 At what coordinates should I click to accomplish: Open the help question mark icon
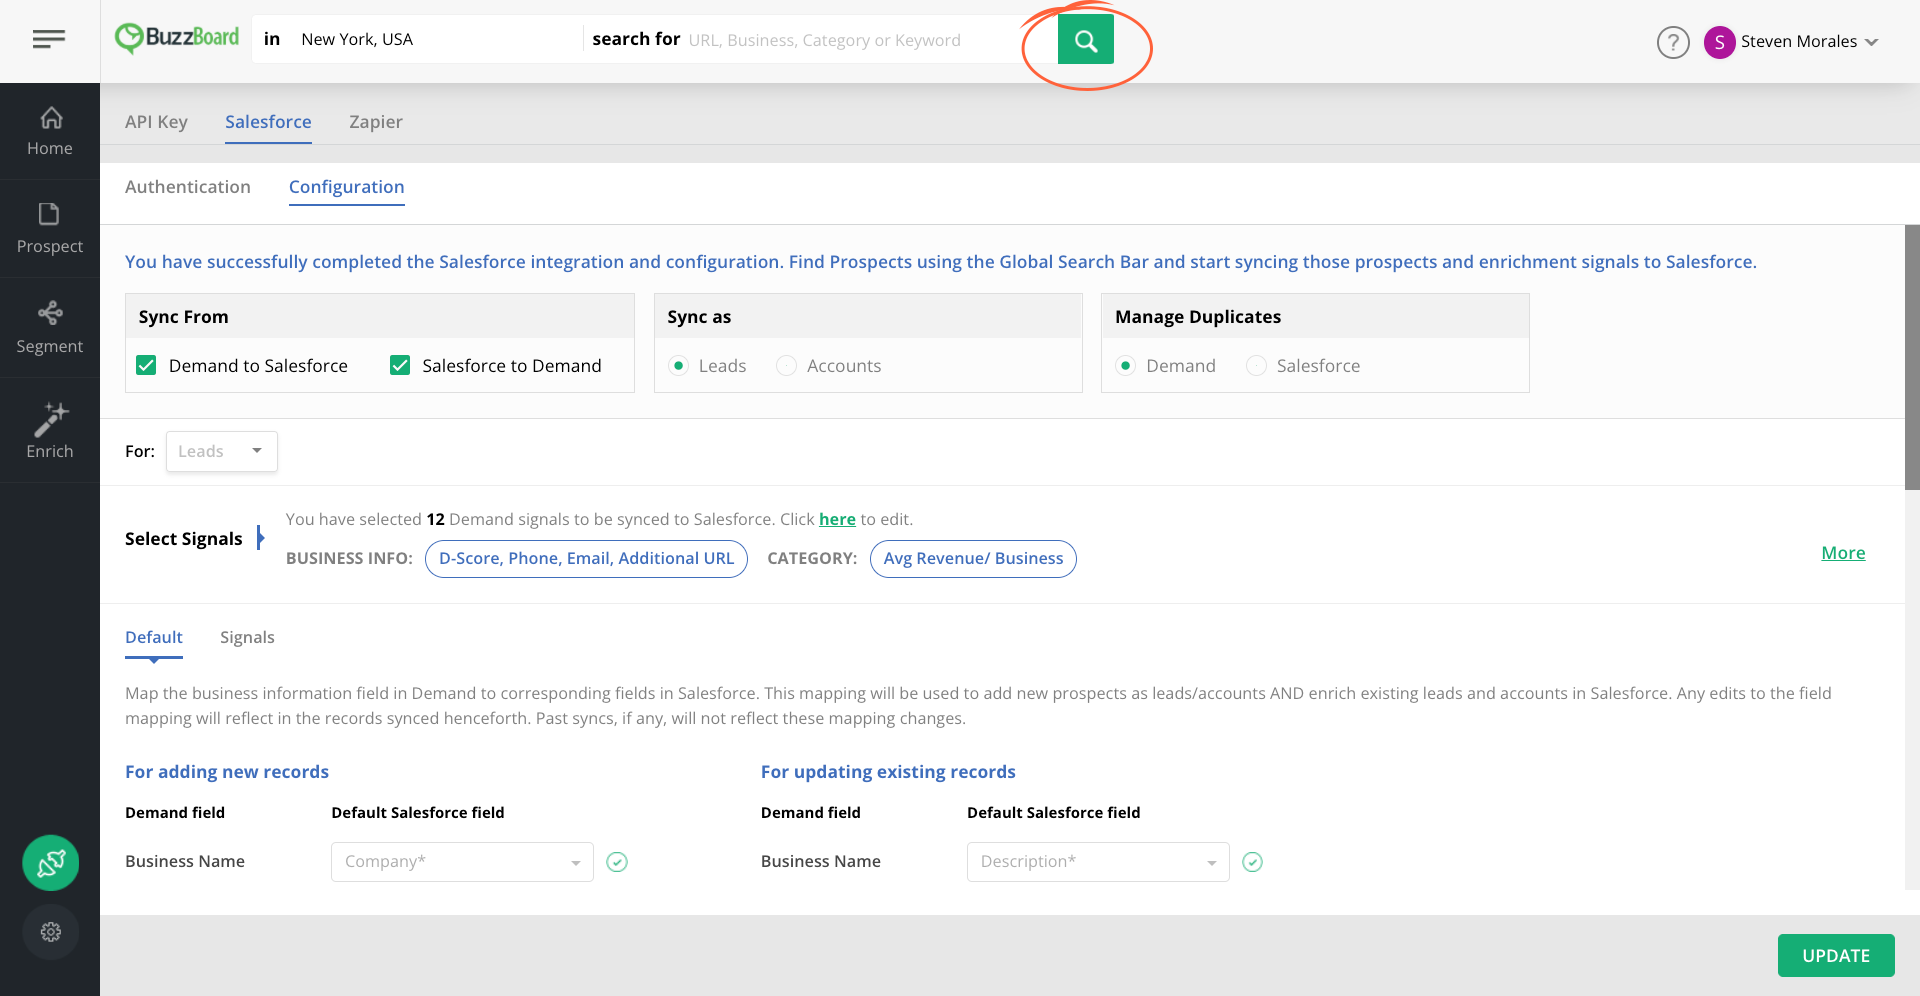[x=1673, y=42]
